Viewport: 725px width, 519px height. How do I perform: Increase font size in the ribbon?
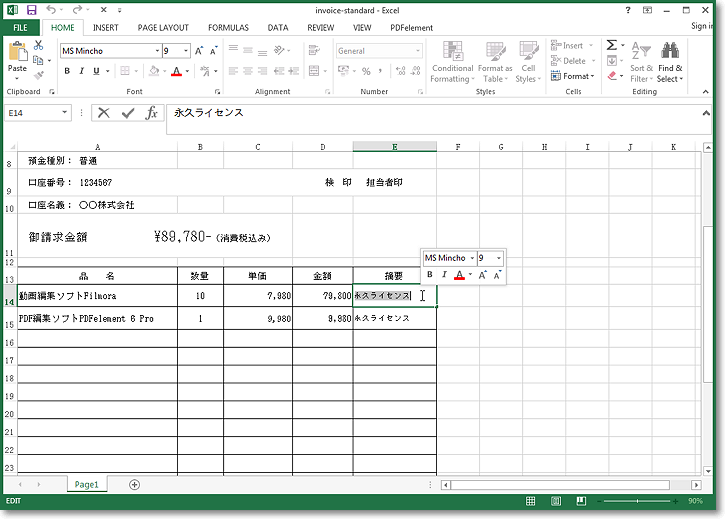(x=199, y=51)
